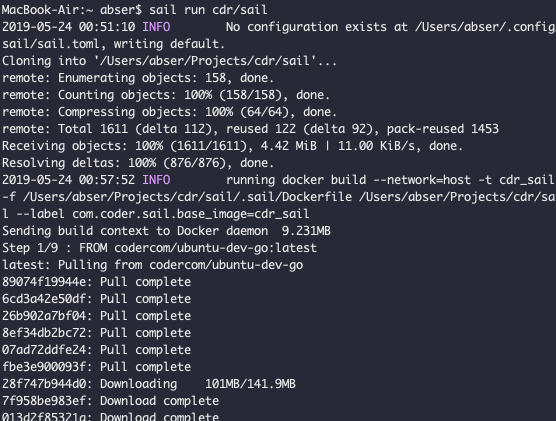Click the Downloading 101MB/141.9MB progress text
The width and height of the screenshot is (556, 421).
click(198, 384)
